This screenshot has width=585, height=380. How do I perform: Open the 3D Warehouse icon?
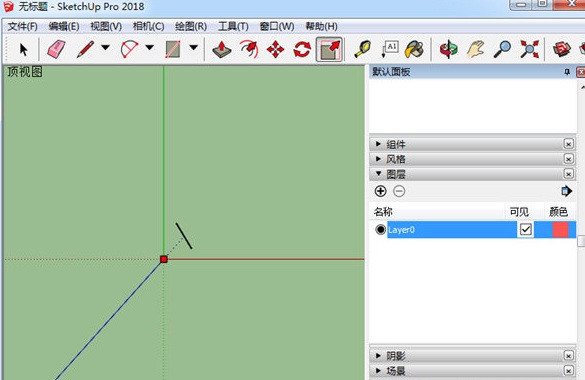(562, 49)
